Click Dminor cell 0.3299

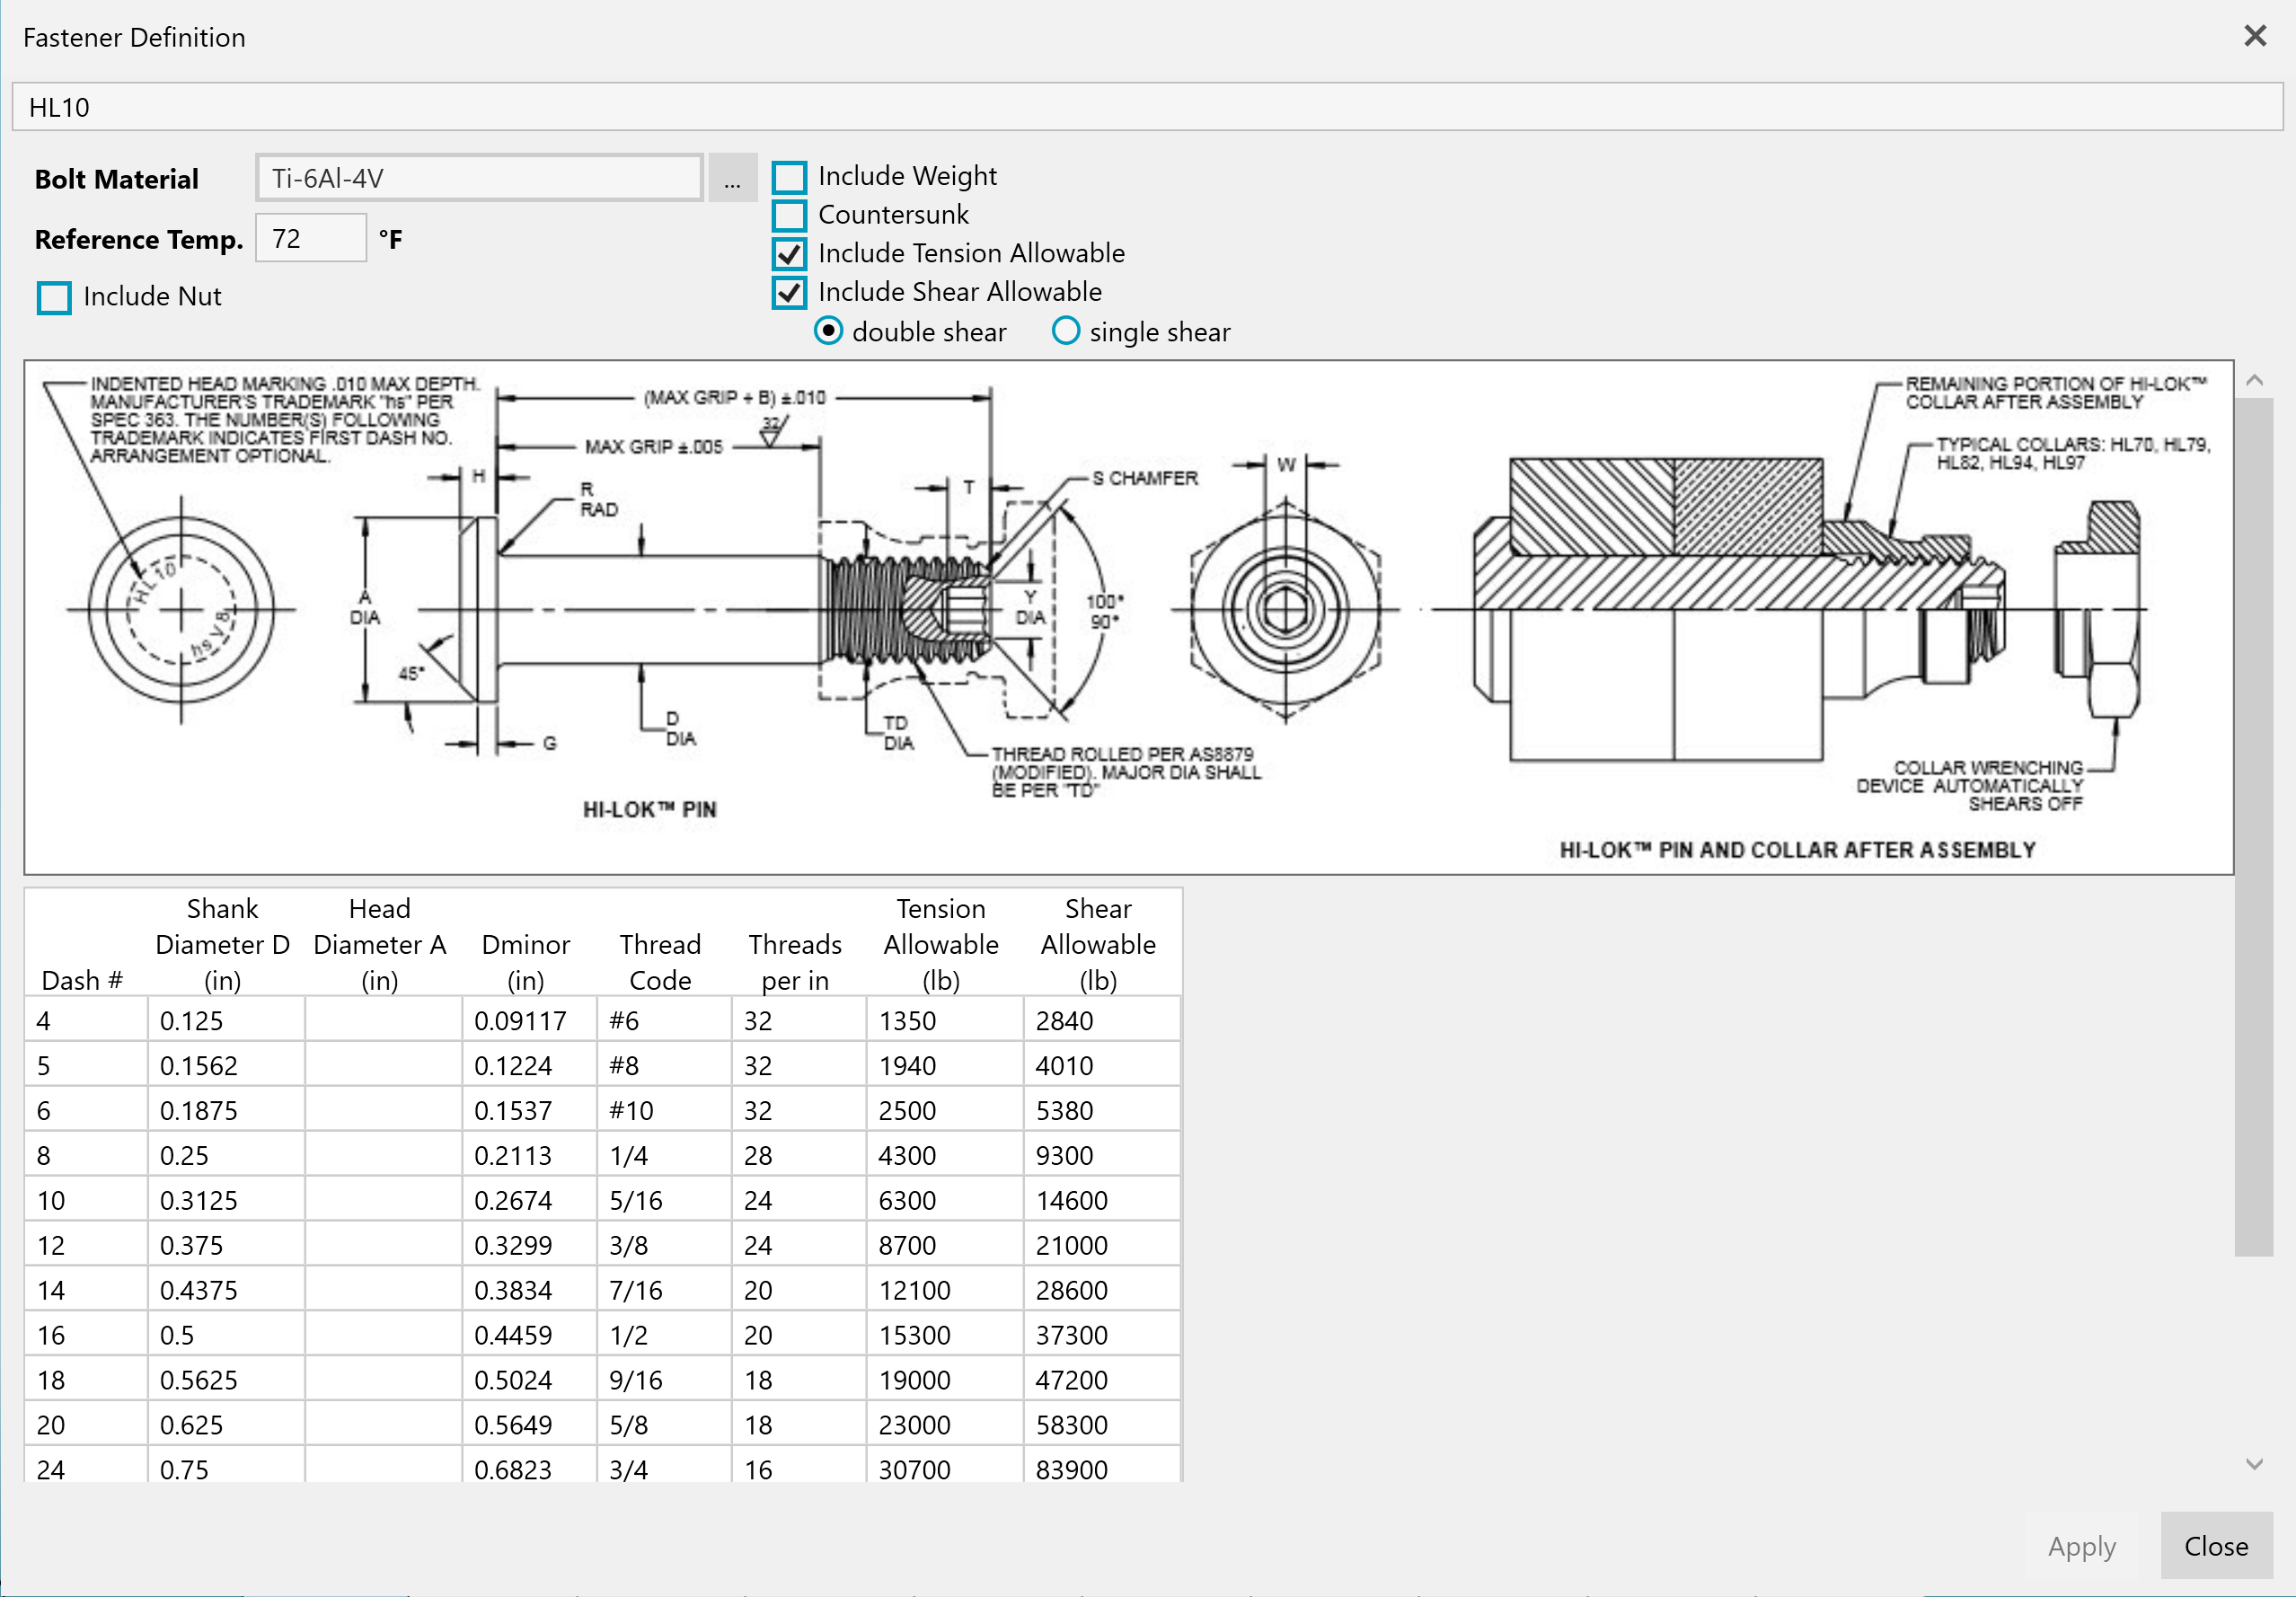coord(529,1245)
